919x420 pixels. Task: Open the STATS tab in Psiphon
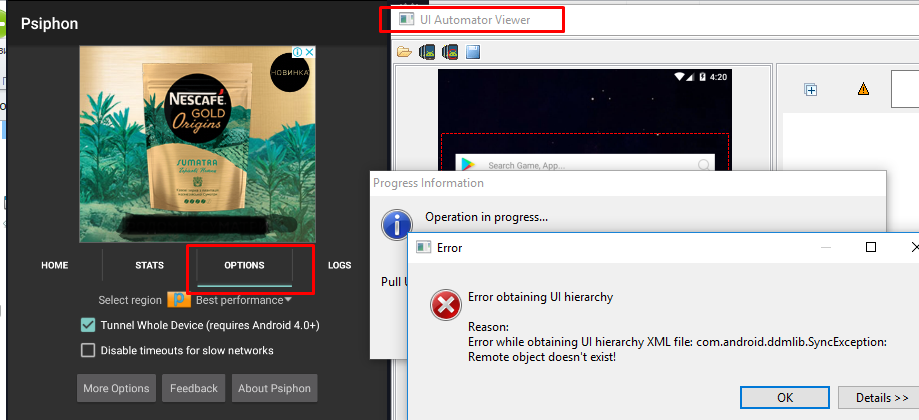click(x=149, y=265)
